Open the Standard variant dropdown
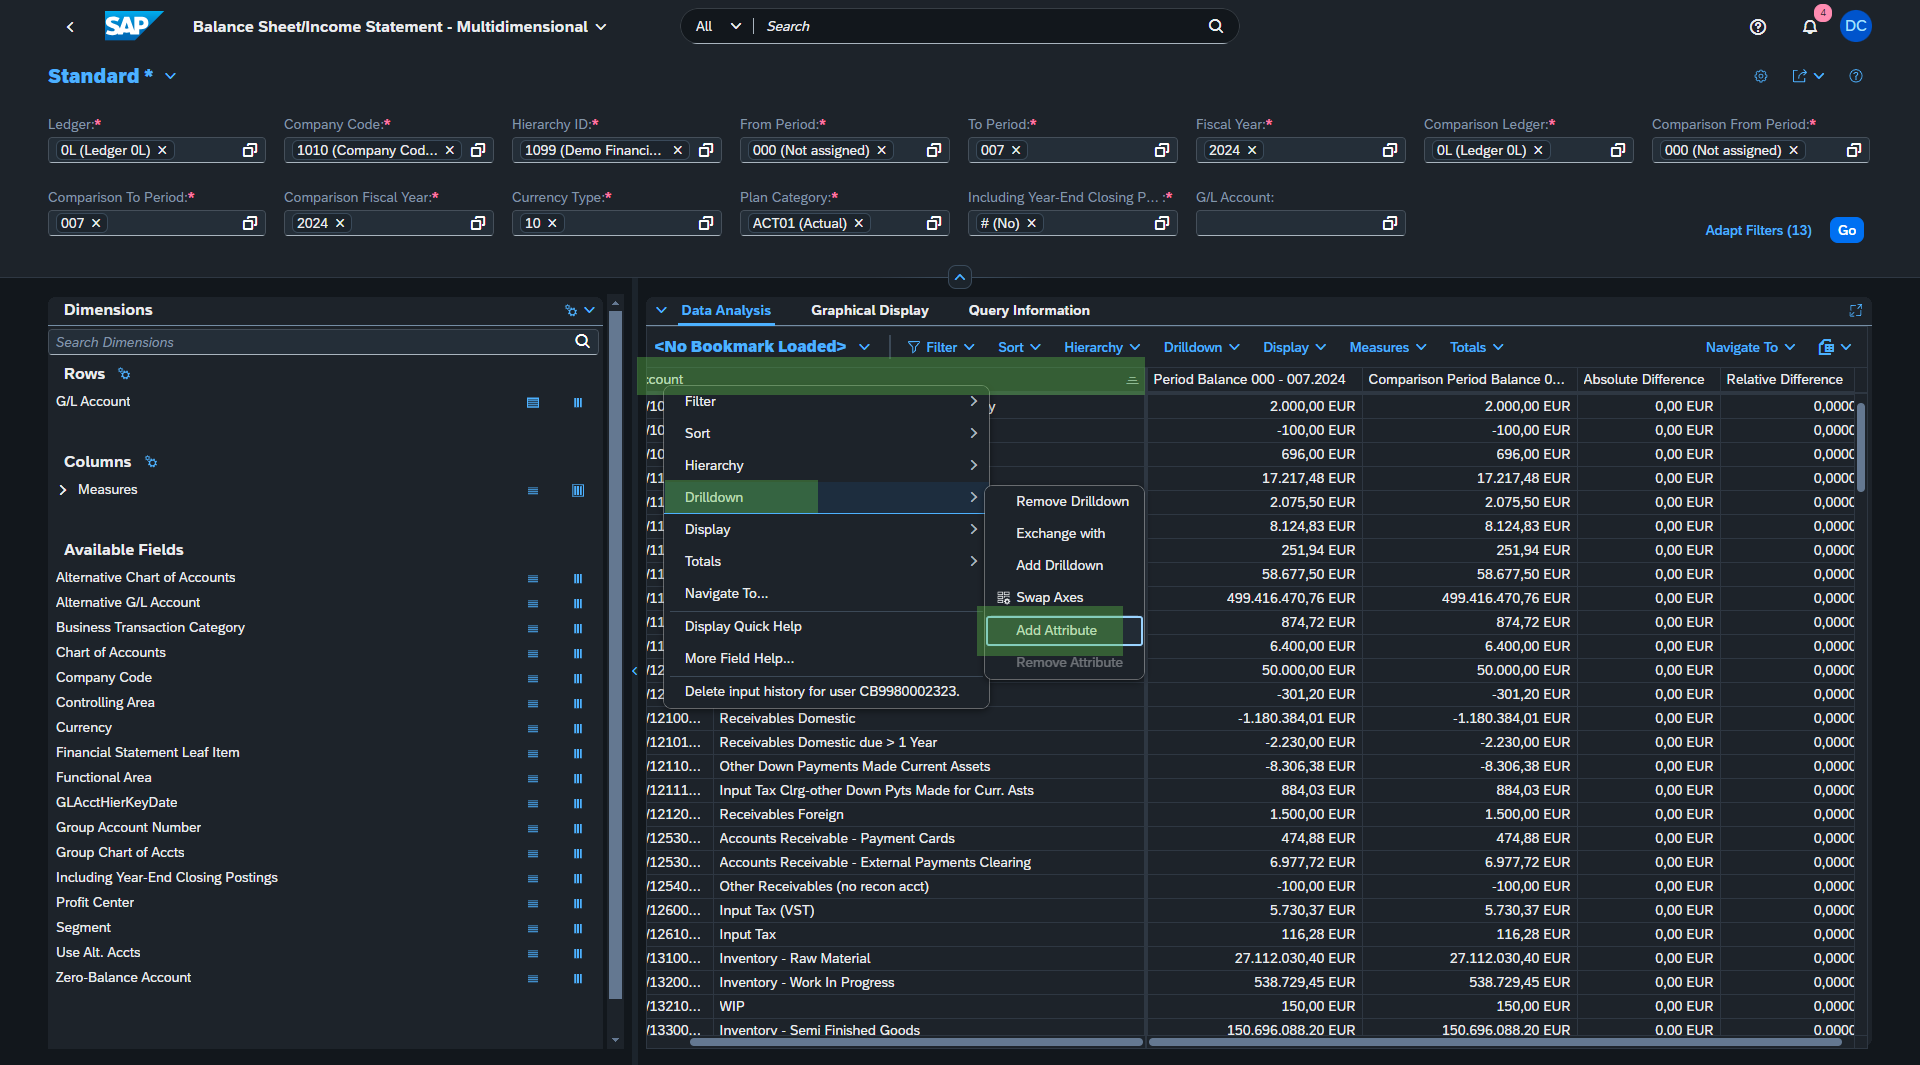This screenshot has height=1065, width=1920. pyautogui.click(x=171, y=76)
